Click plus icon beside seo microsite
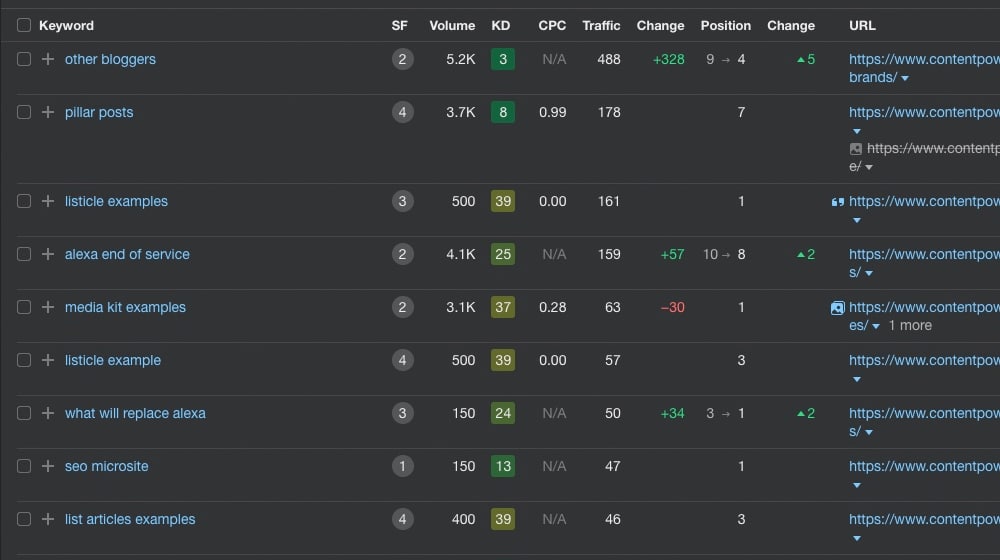This screenshot has width=1000, height=560. pos(48,466)
